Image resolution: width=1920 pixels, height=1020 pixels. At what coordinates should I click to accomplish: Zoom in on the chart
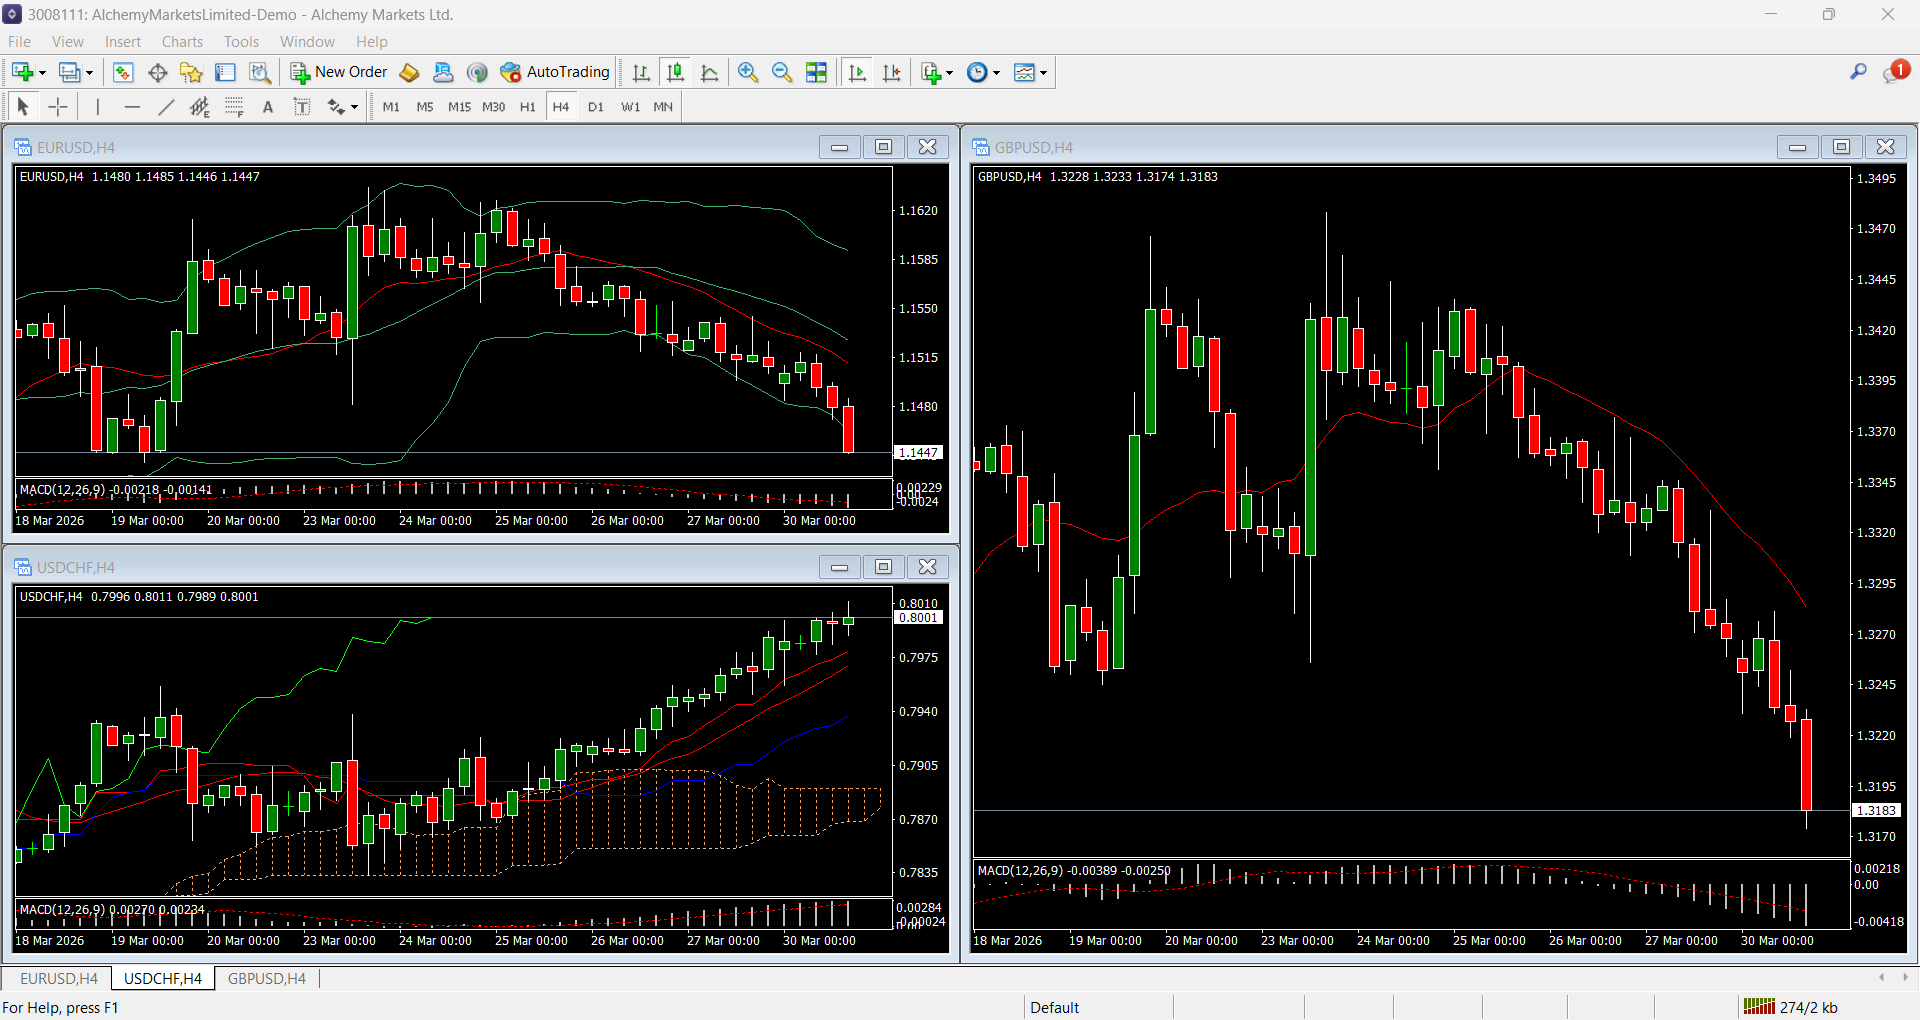point(748,72)
